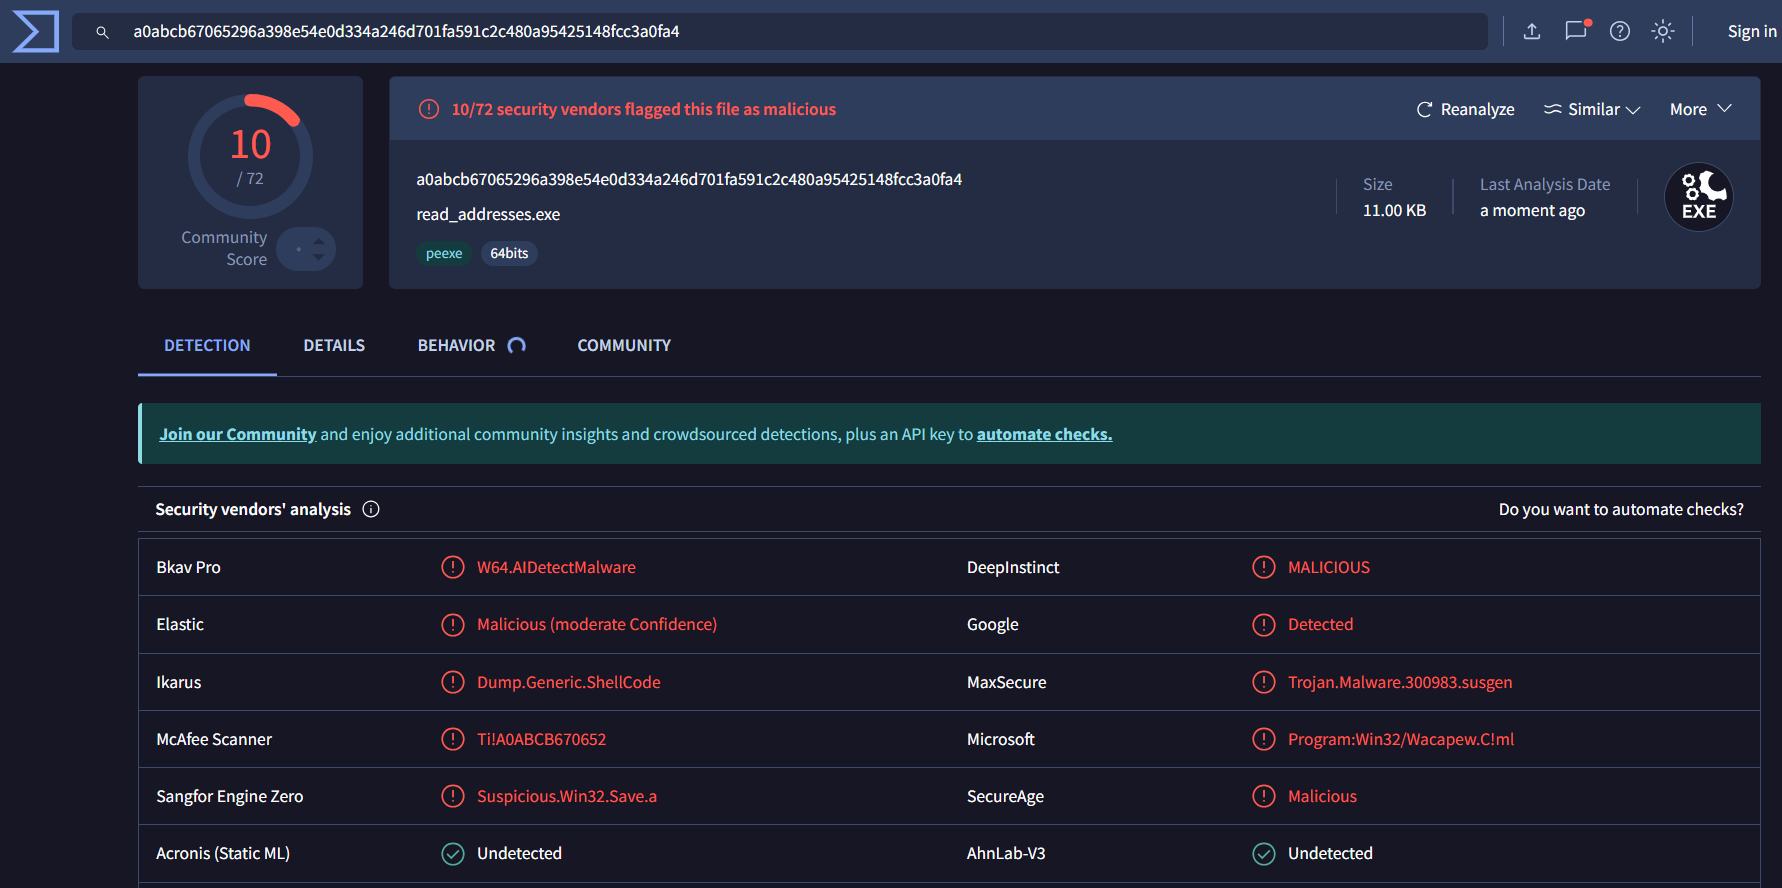The image size is (1782, 888).
Task: Switch to the DETECTION tab
Action: (207, 345)
